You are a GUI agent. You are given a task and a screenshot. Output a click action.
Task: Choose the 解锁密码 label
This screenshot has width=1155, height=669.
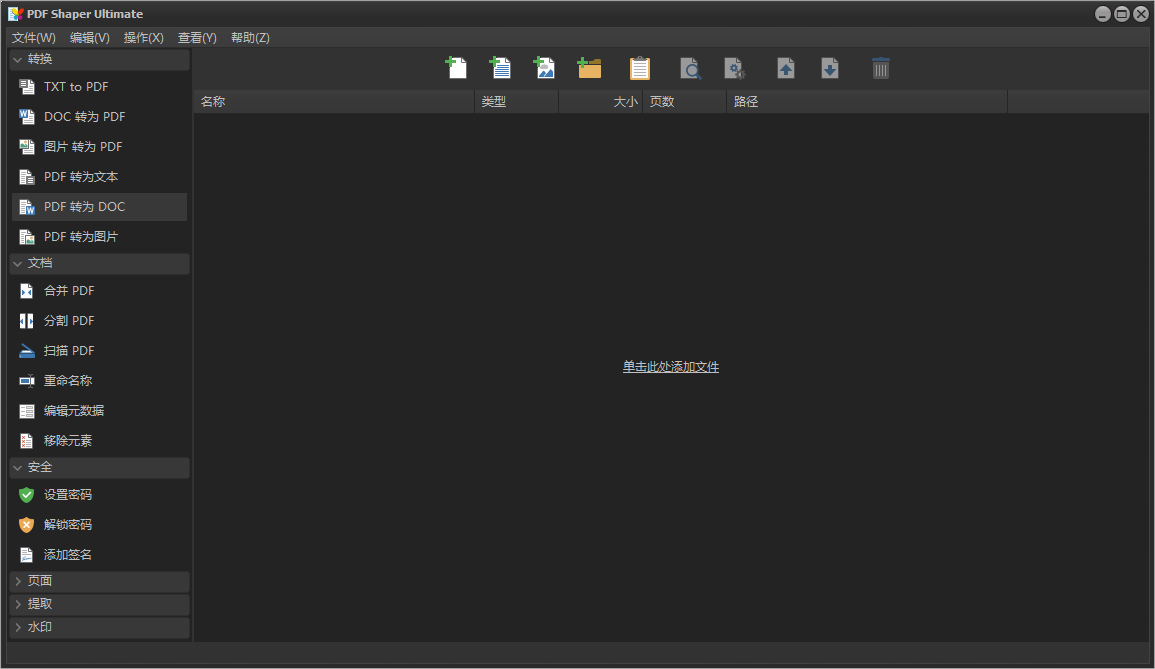(x=68, y=525)
